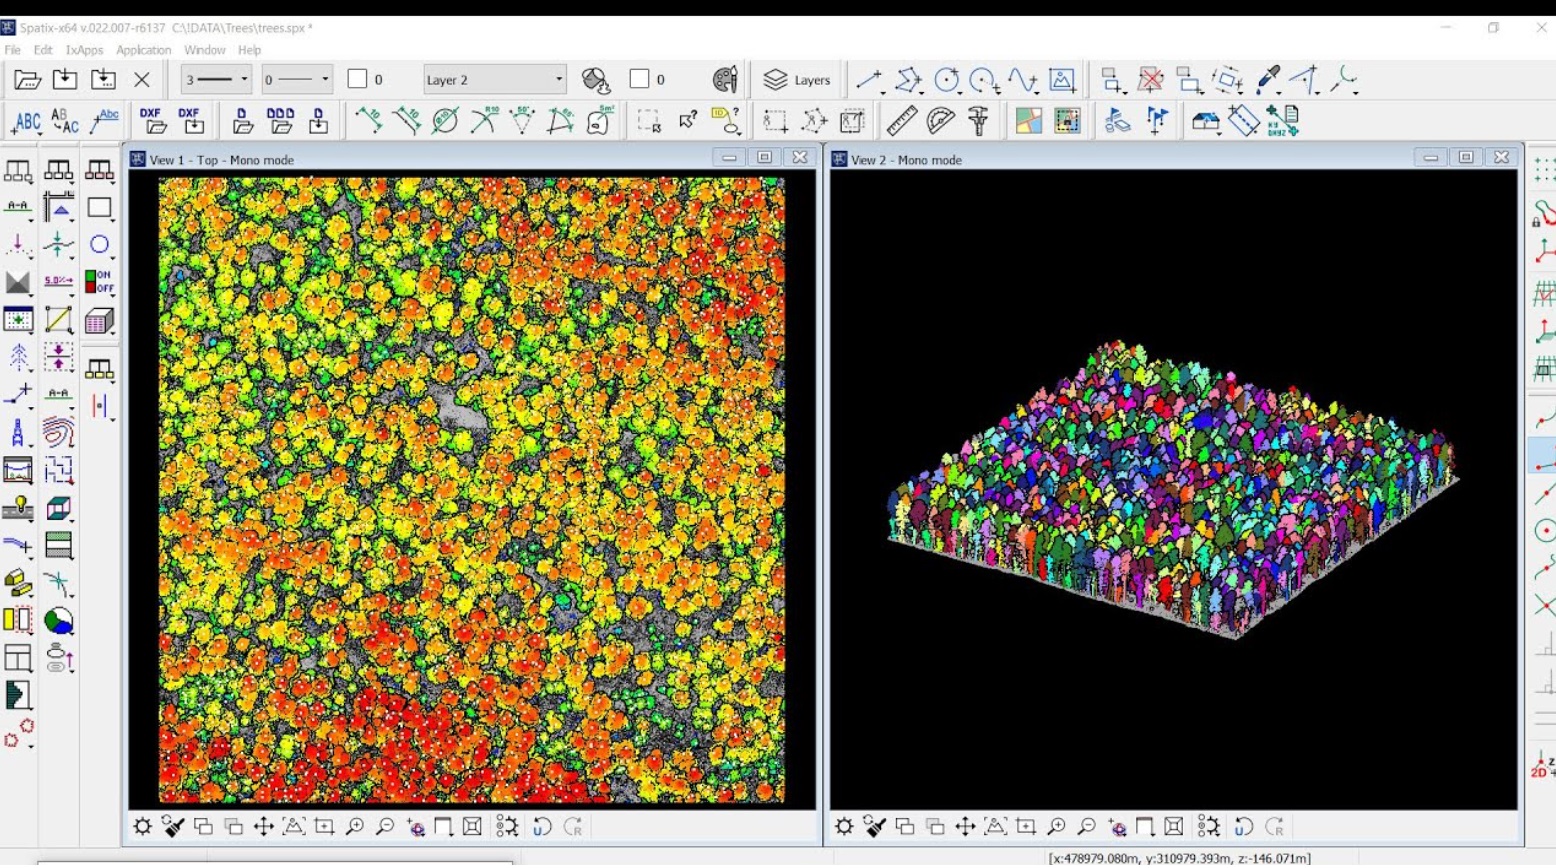Image resolution: width=1556 pixels, height=868 pixels.
Task: Toggle the first color checkbox beside line style
Action: 357,79
